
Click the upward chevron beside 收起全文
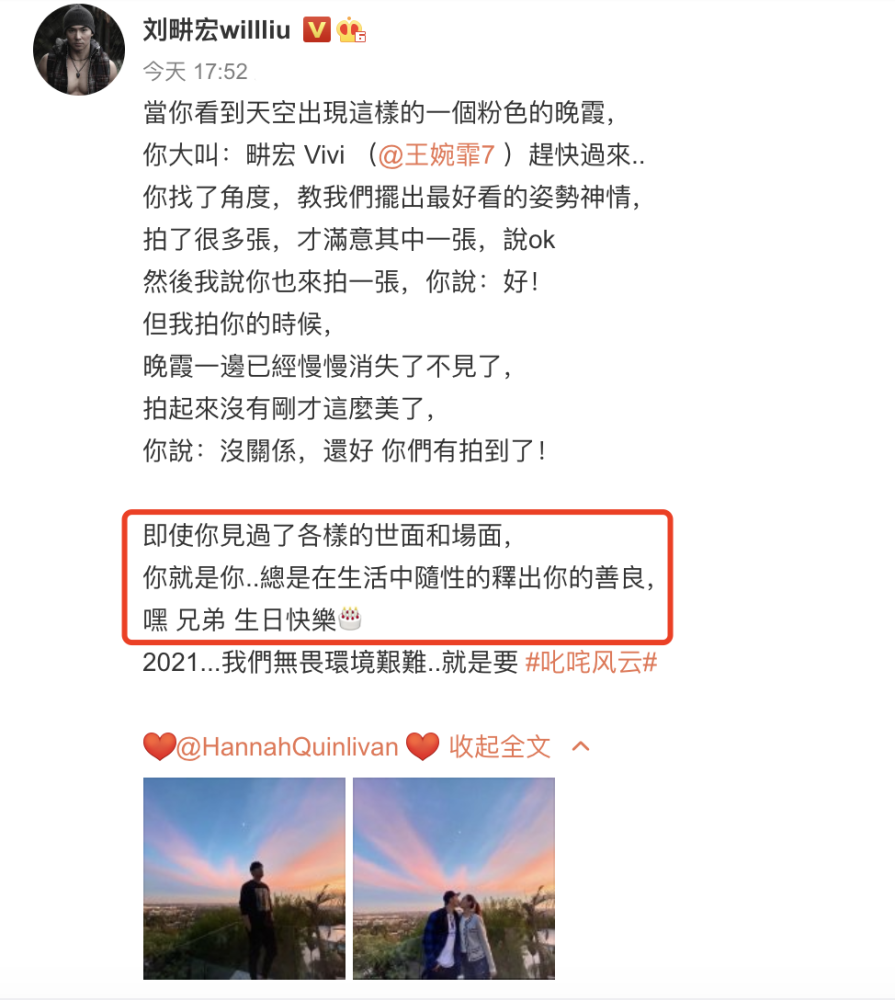(x=581, y=747)
